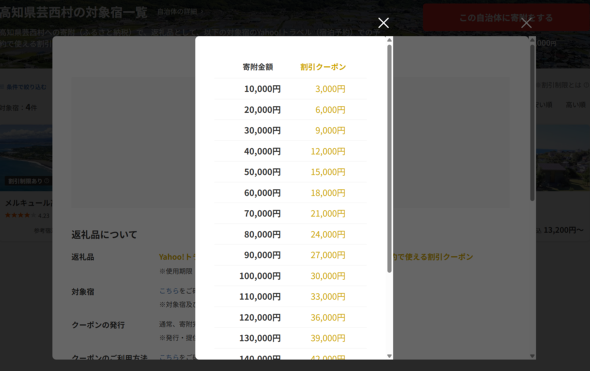Select the 9,000円 coupon value
Viewport: 590px width, 371px height.
(330, 131)
